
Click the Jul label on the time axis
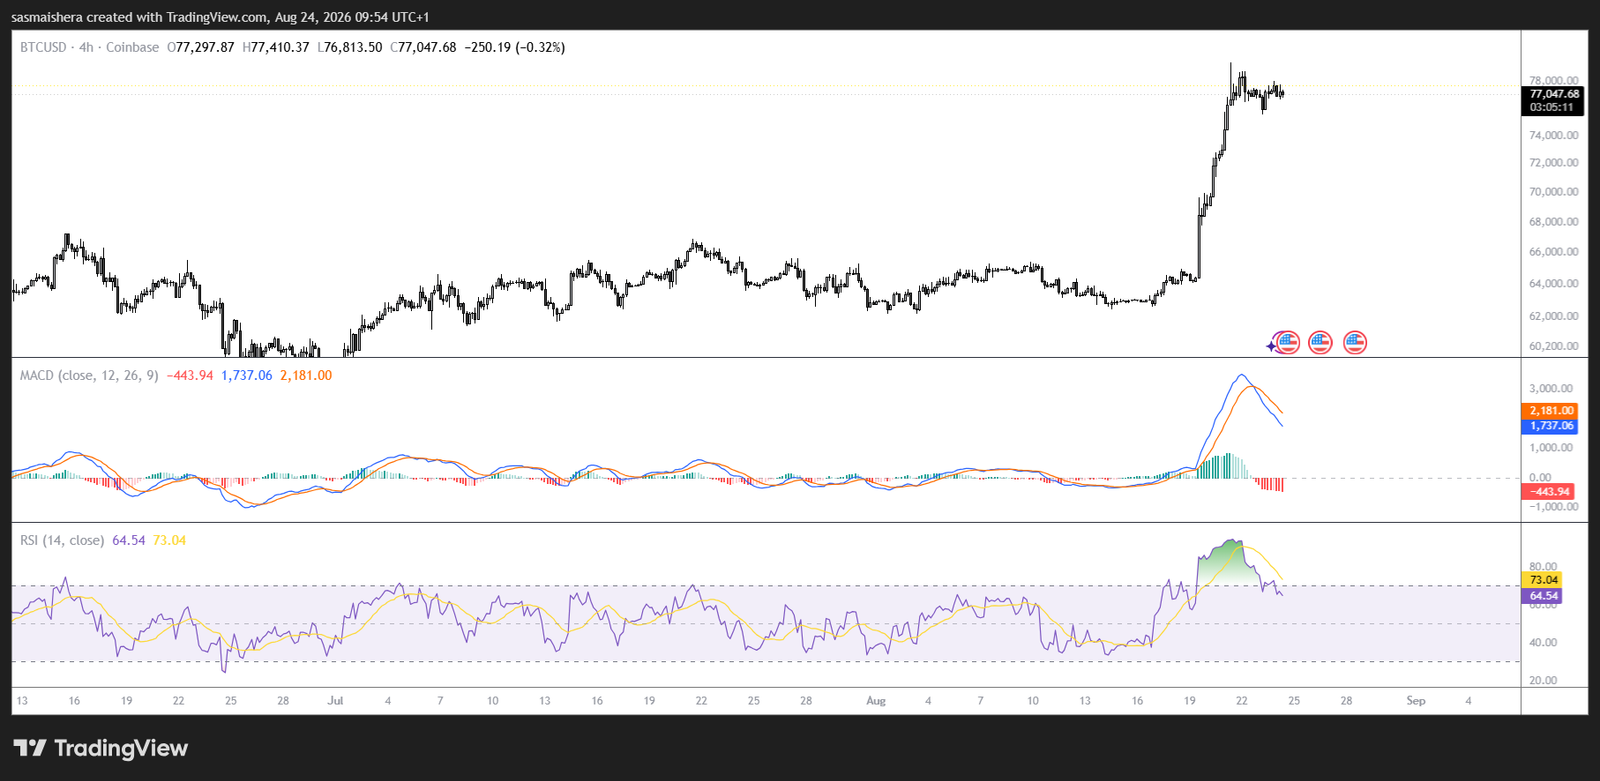[x=335, y=701]
